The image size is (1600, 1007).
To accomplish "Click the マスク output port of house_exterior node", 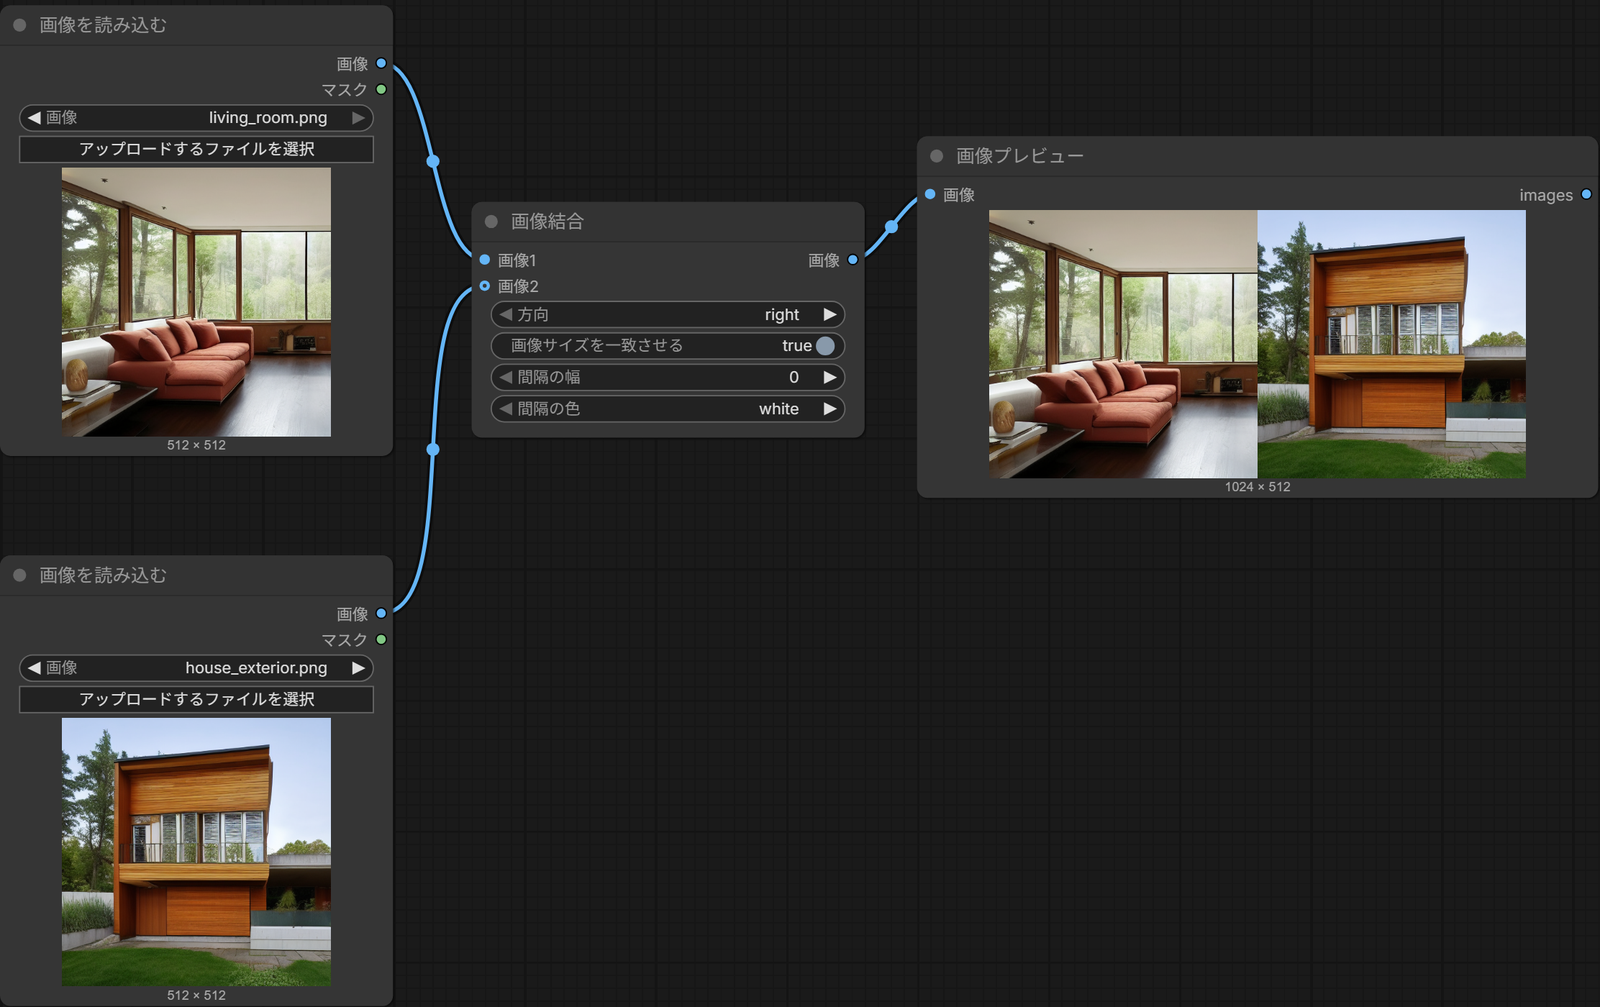I will point(381,639).
